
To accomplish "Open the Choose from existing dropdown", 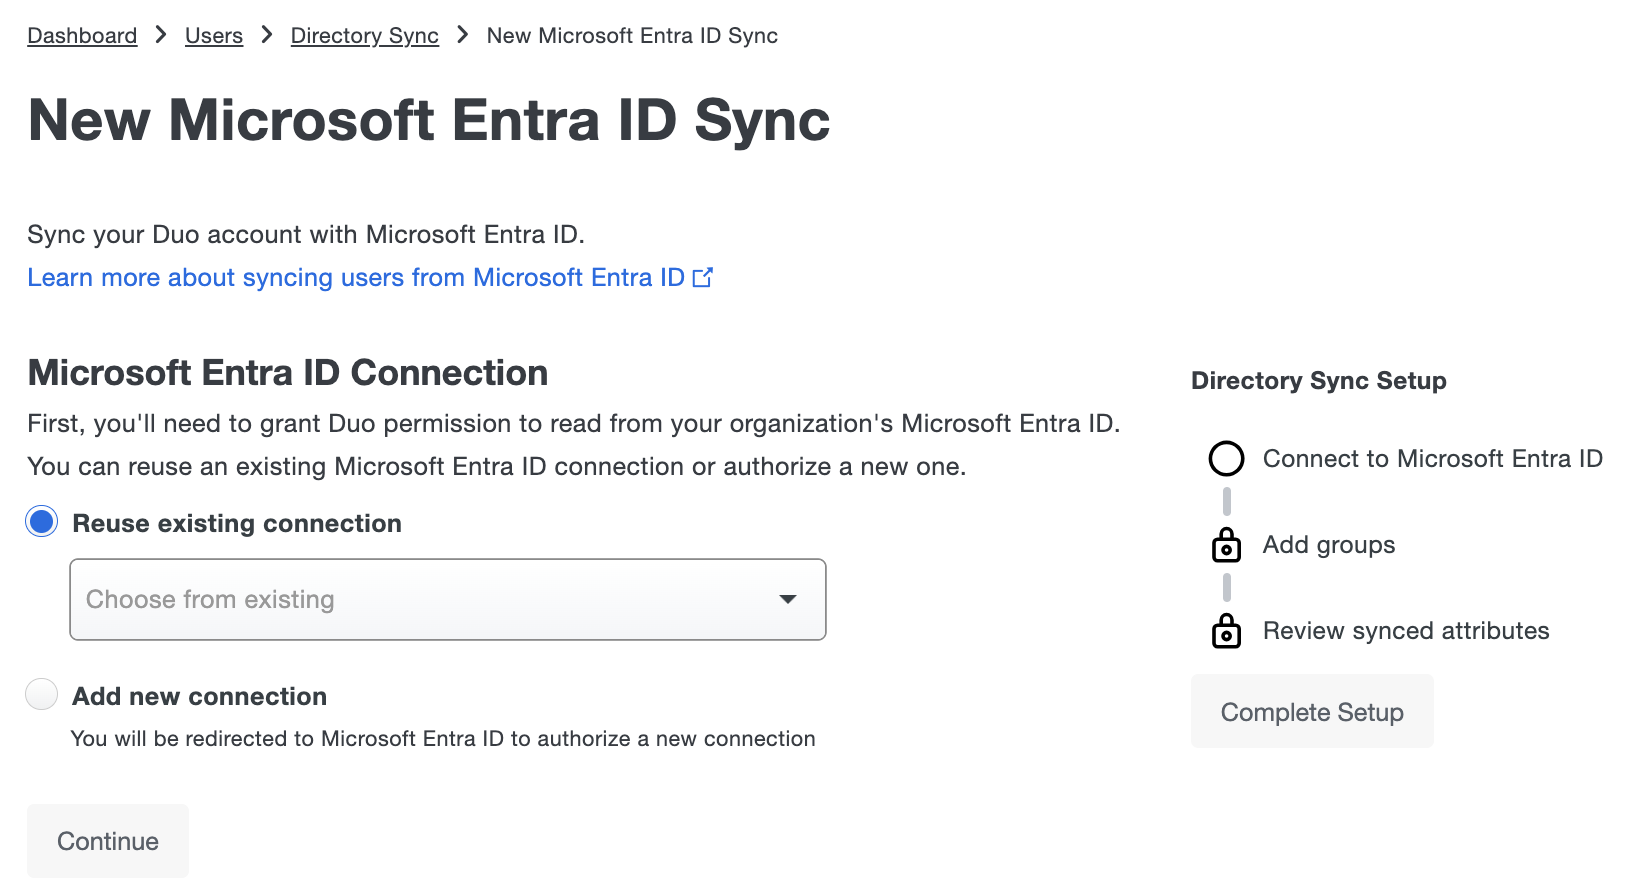I will coord(448,599).
